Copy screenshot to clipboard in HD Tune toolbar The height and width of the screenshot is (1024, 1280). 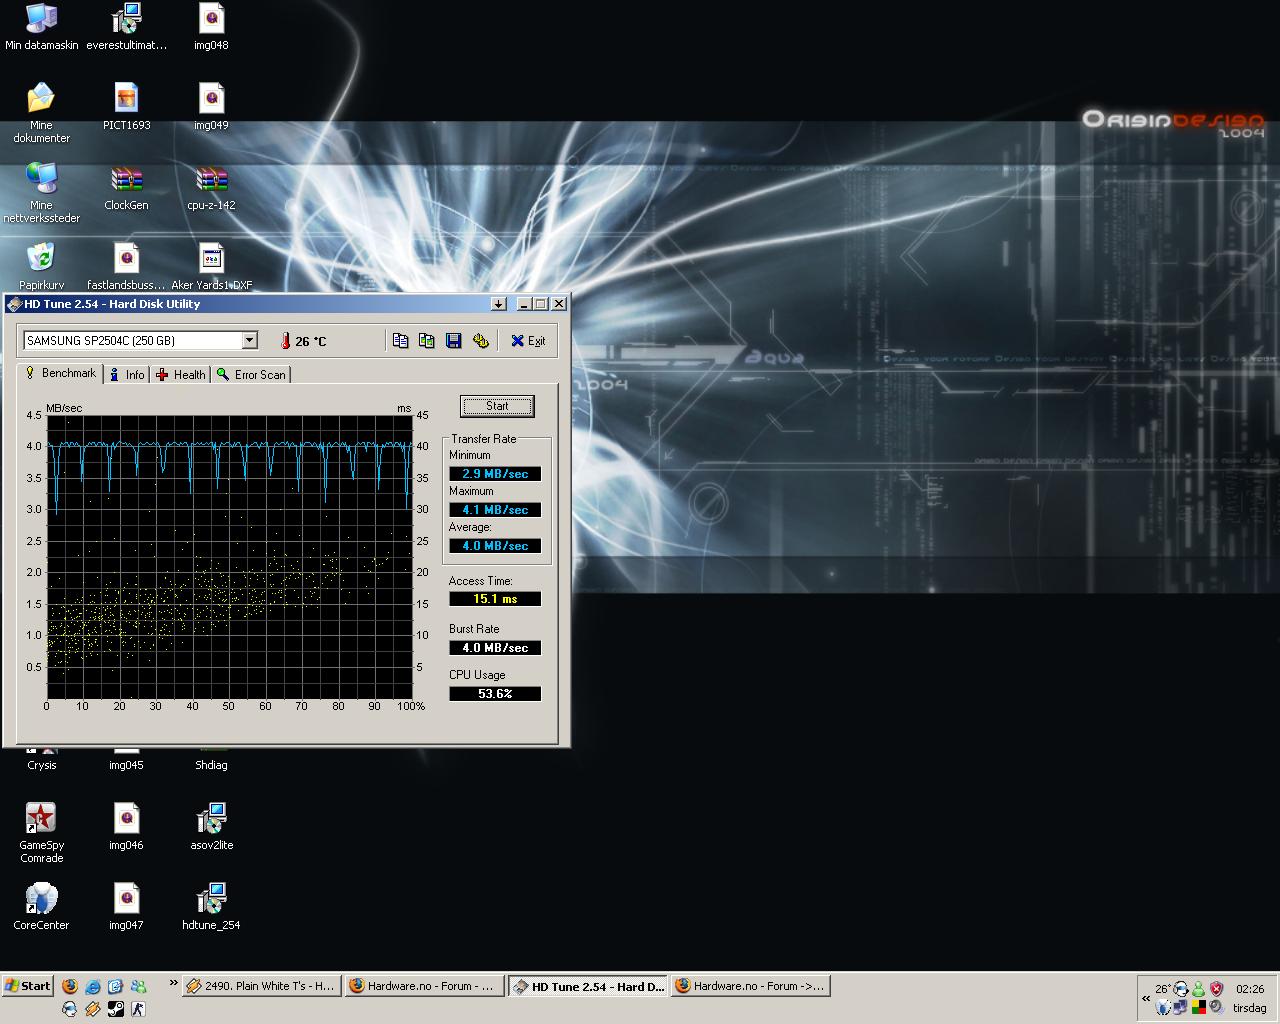pyautogui.click(x=427, y=341)
